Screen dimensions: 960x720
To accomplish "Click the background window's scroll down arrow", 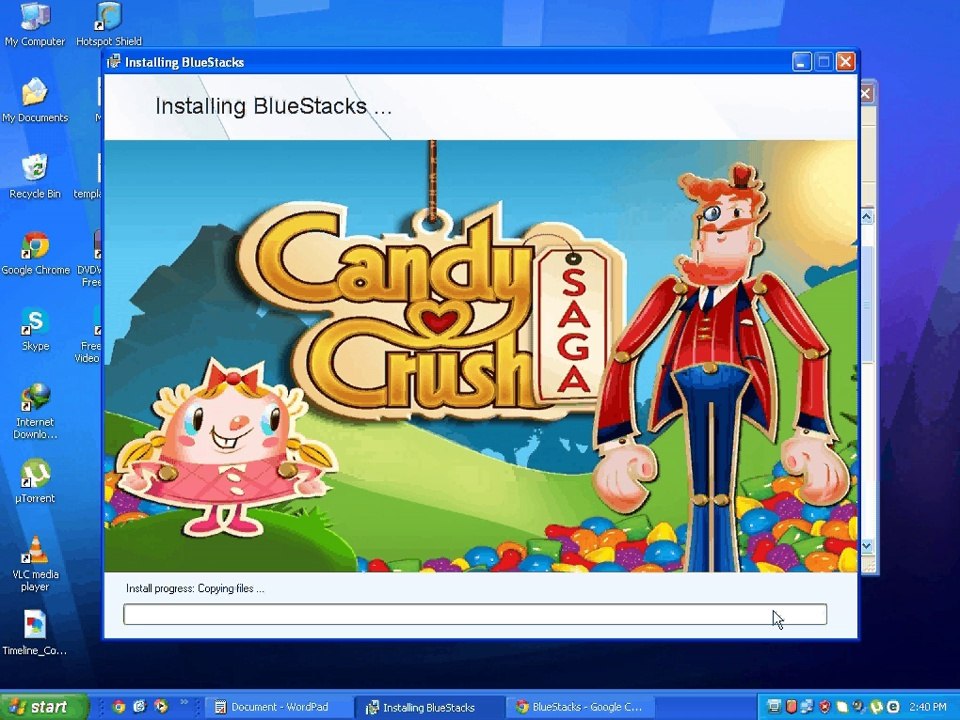I will pyautogui.click(x=867, y=545).
